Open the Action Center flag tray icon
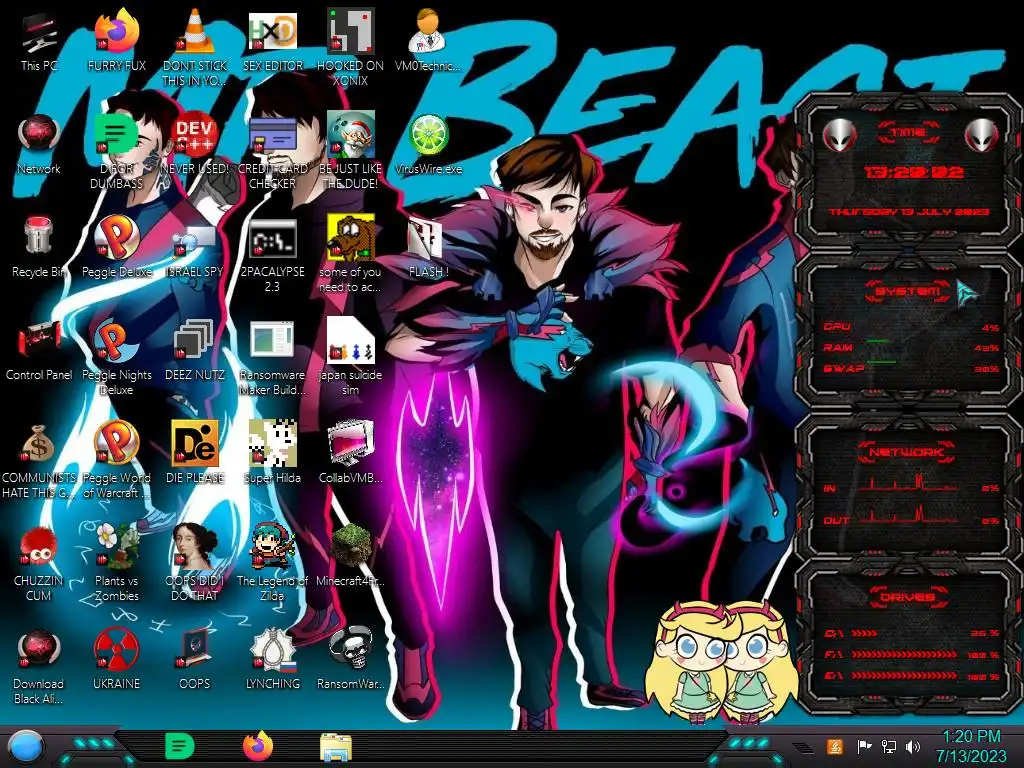The height and width of the screenshot is (768, 1024). tap(864, 746)
